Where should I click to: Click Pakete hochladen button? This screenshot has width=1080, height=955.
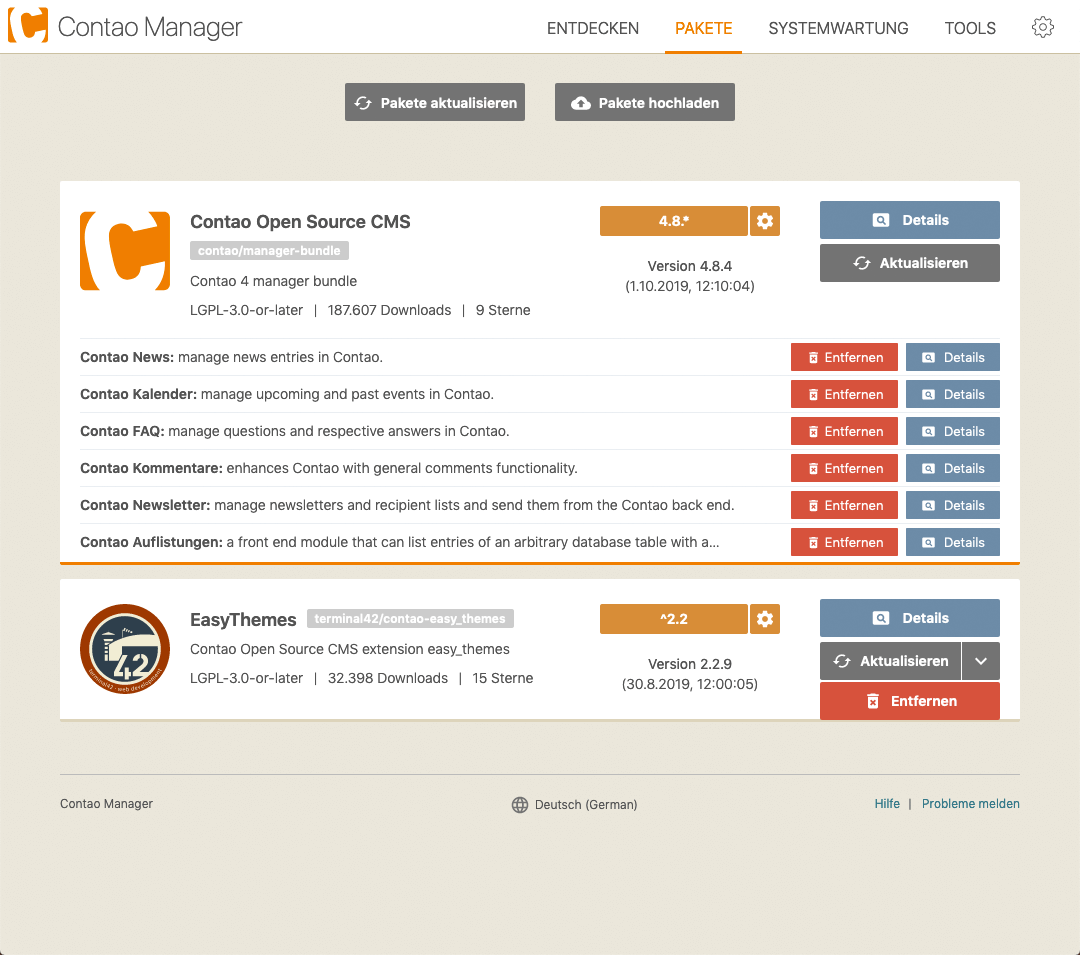[645, 103]
